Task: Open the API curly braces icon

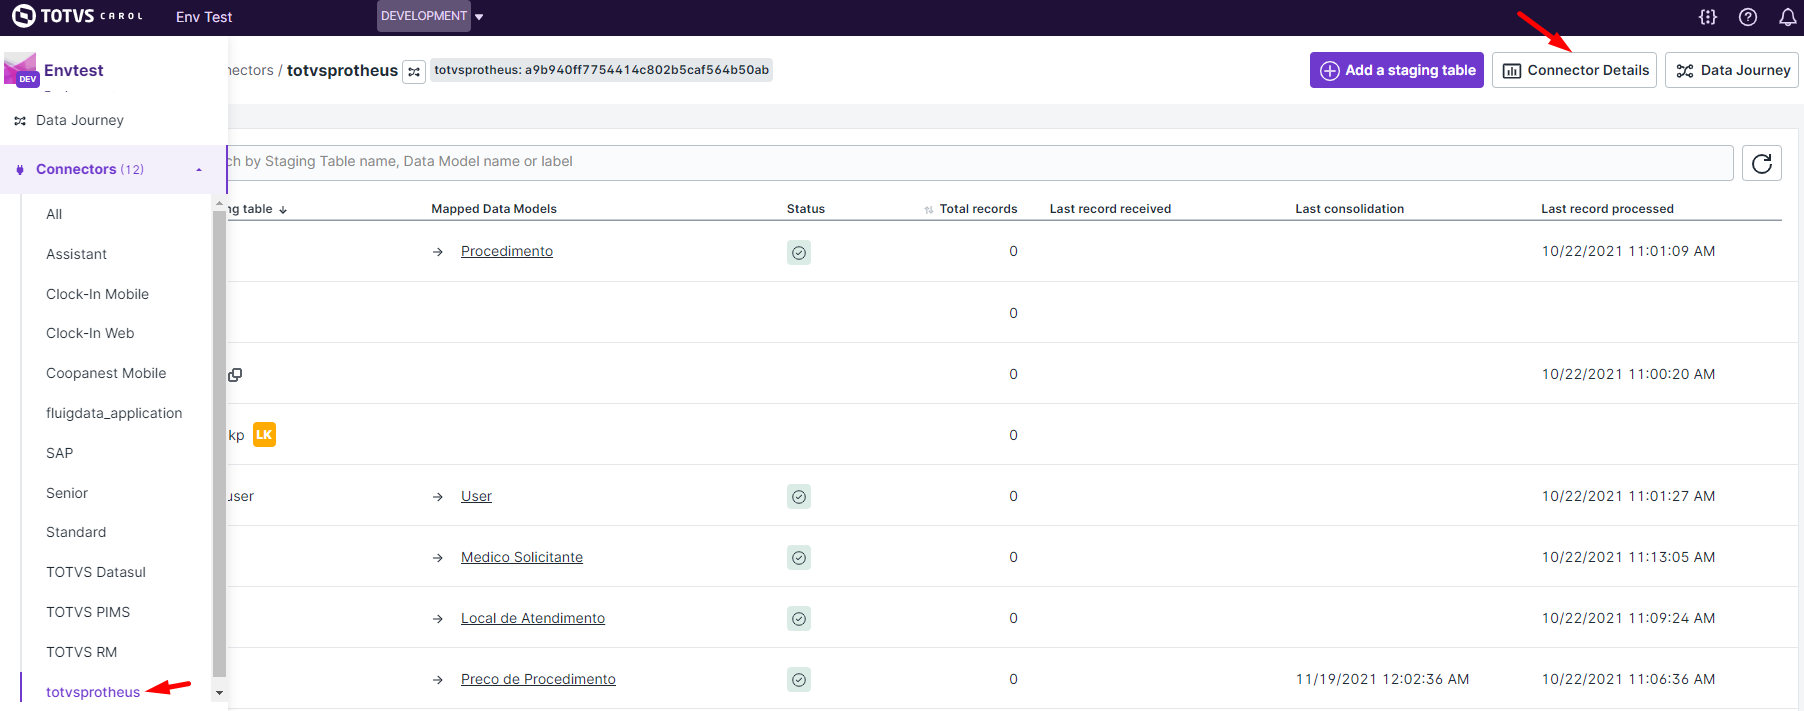Action: tap(1708, 17)
